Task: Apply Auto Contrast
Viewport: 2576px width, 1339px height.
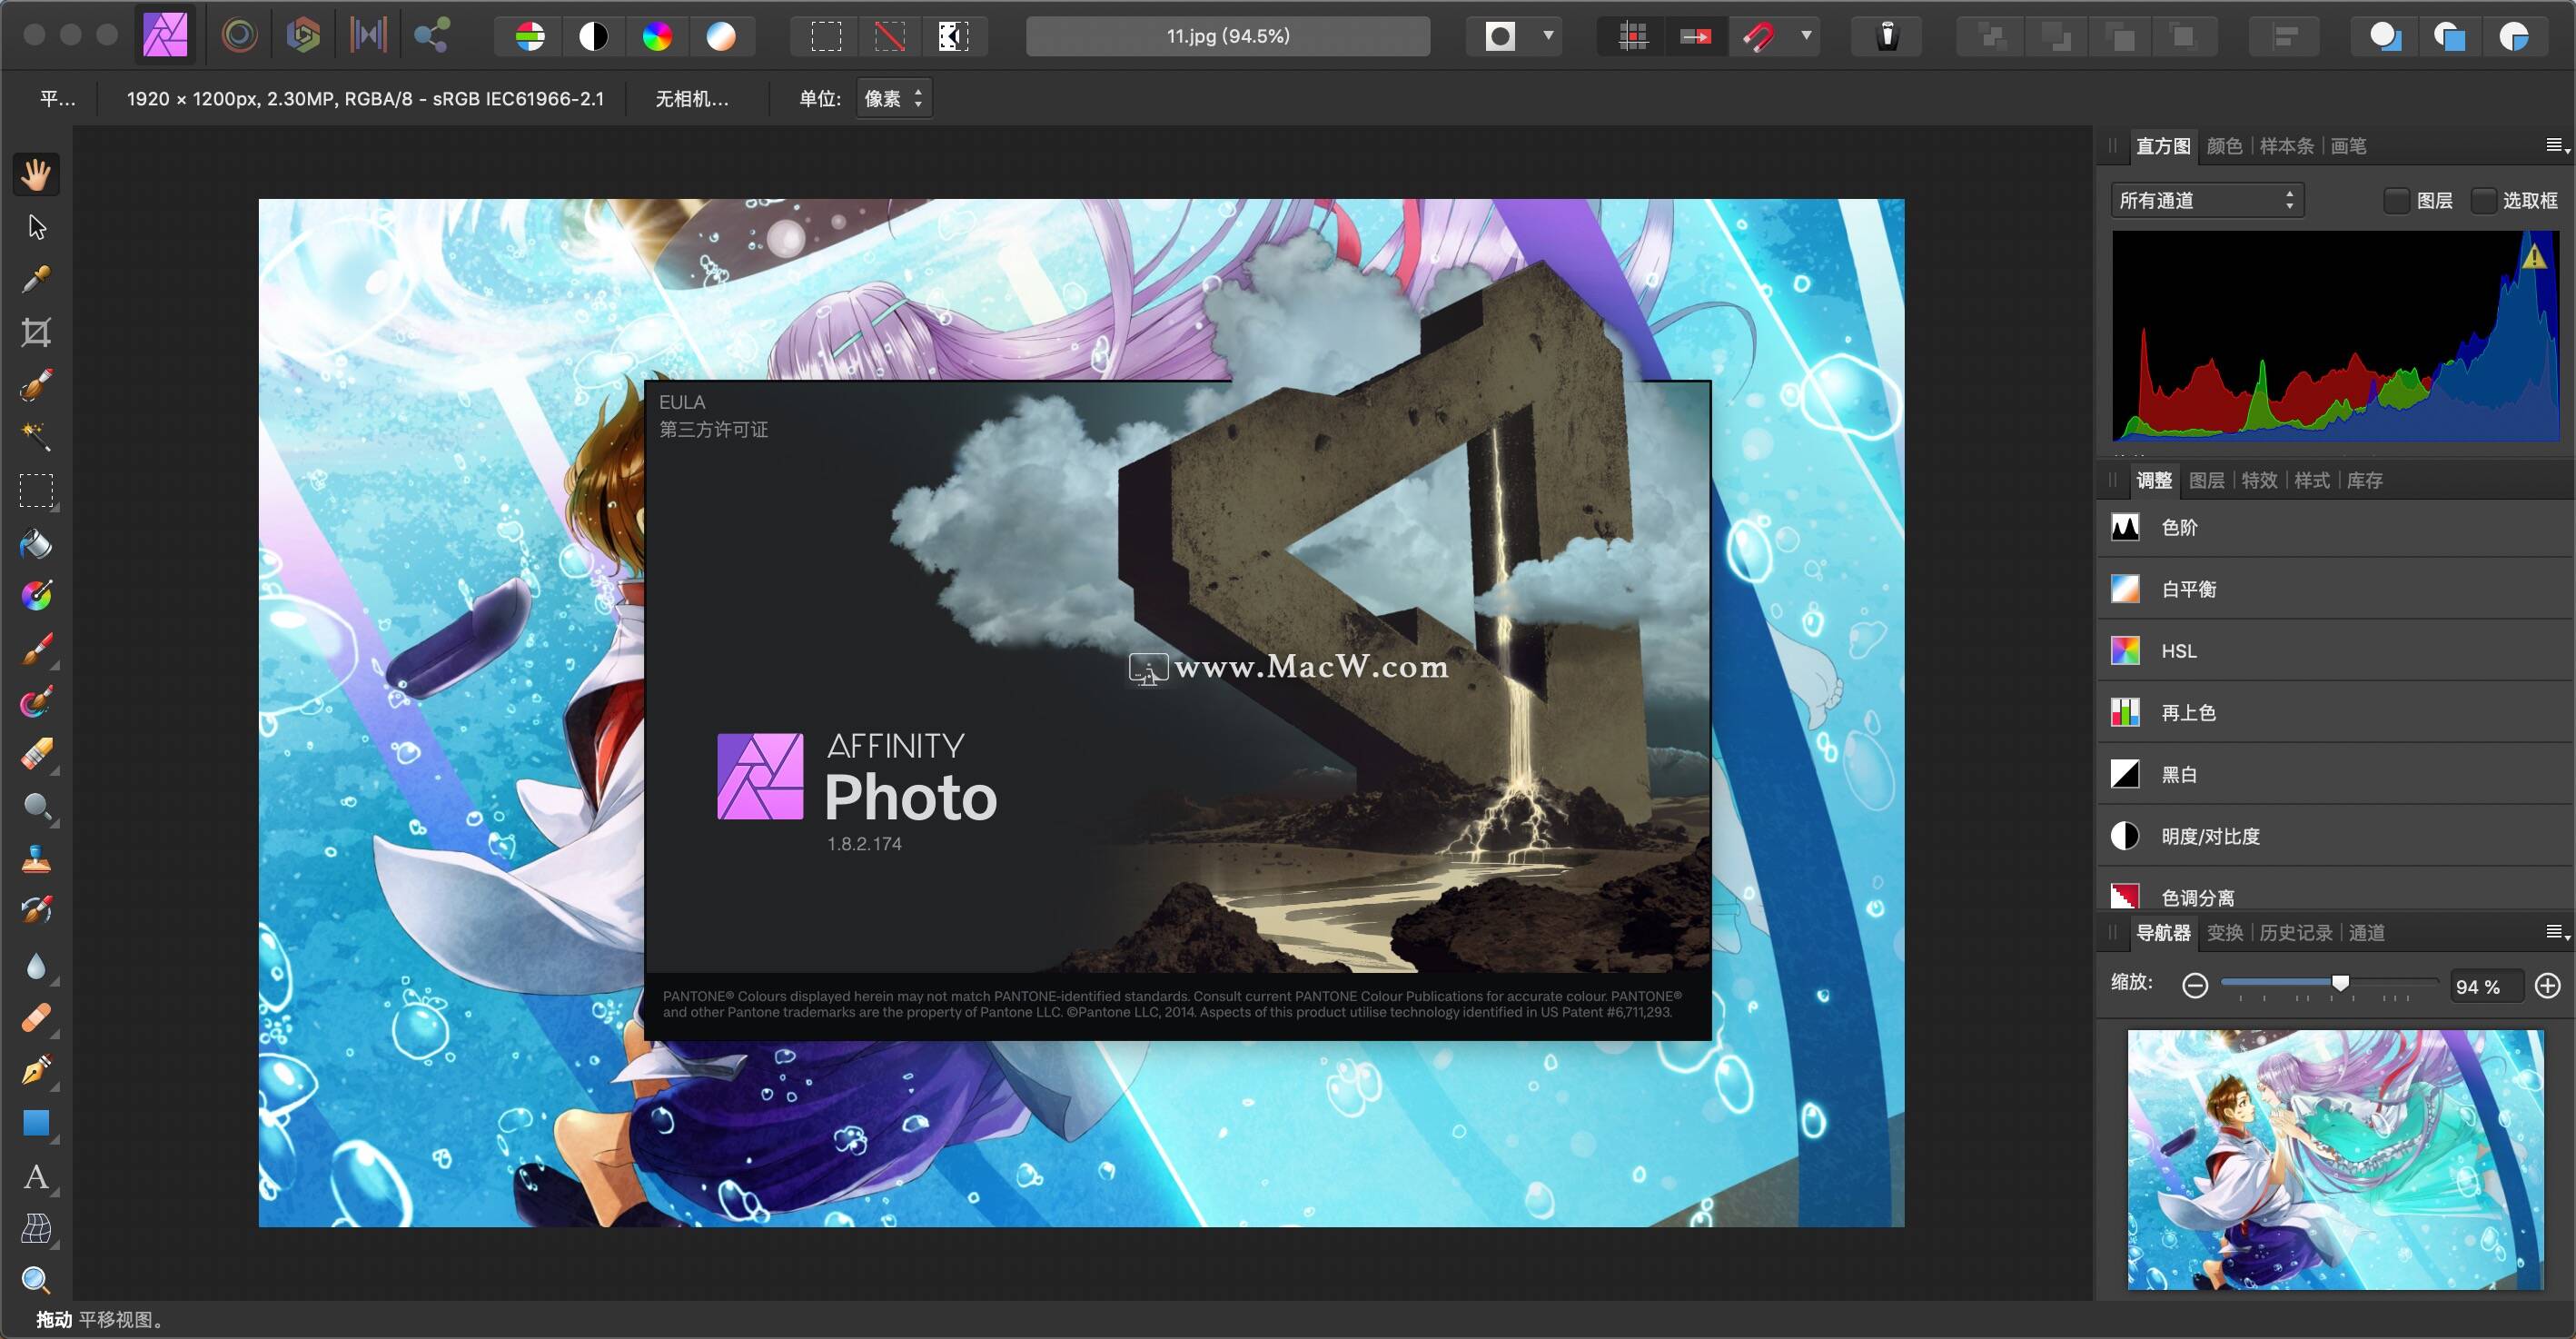Action: pos(594,37)
